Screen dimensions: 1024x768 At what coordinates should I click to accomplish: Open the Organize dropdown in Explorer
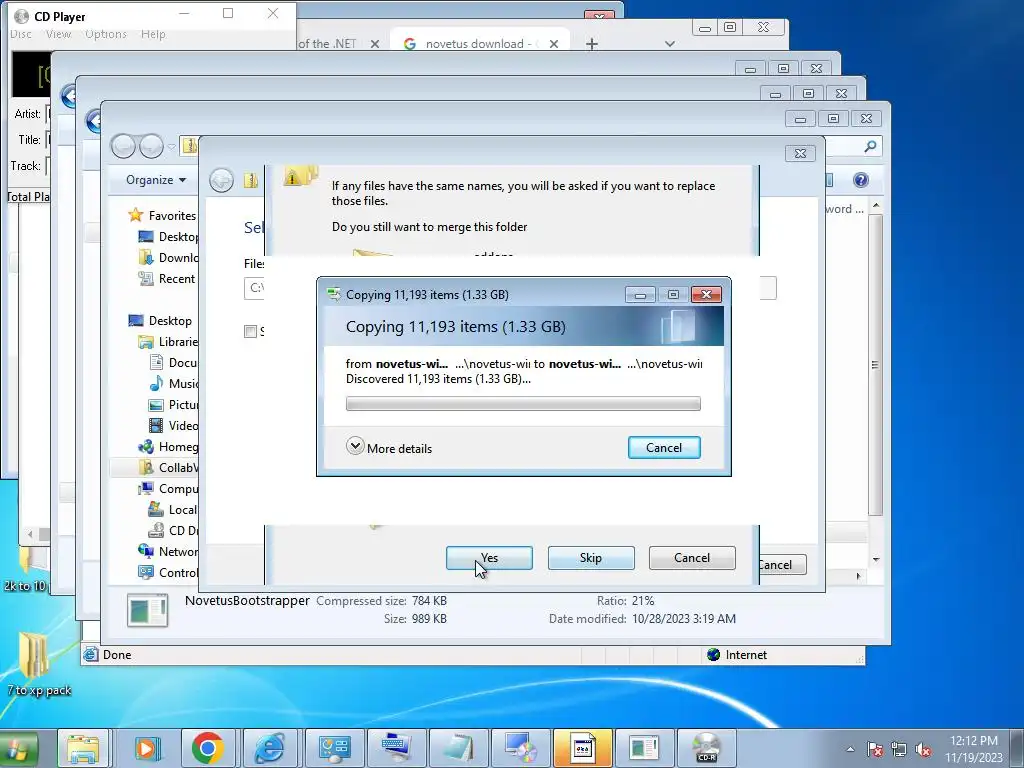pyautogui.click(x=156, y=180)
